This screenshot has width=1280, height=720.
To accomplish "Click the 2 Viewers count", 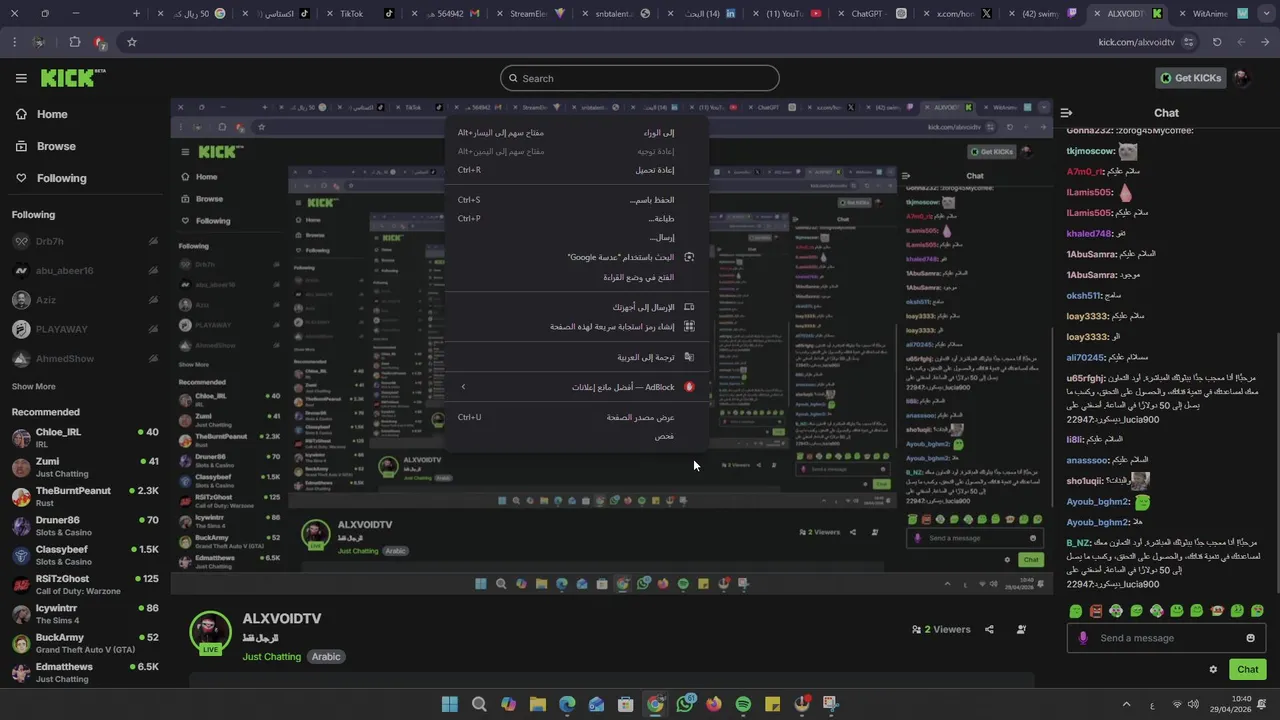I will [941, 629].
